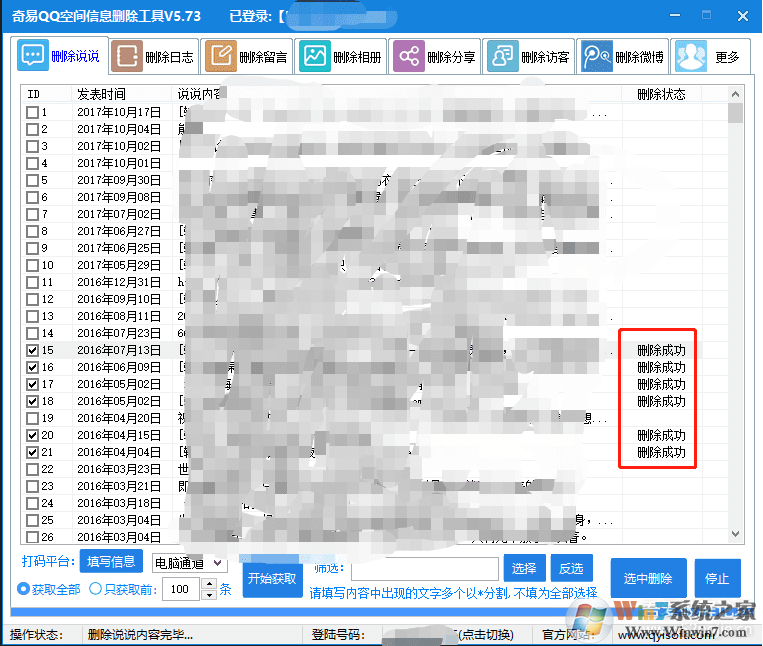Tick the checkbox for row 10
Screen dimensions: 763x646
33,266
